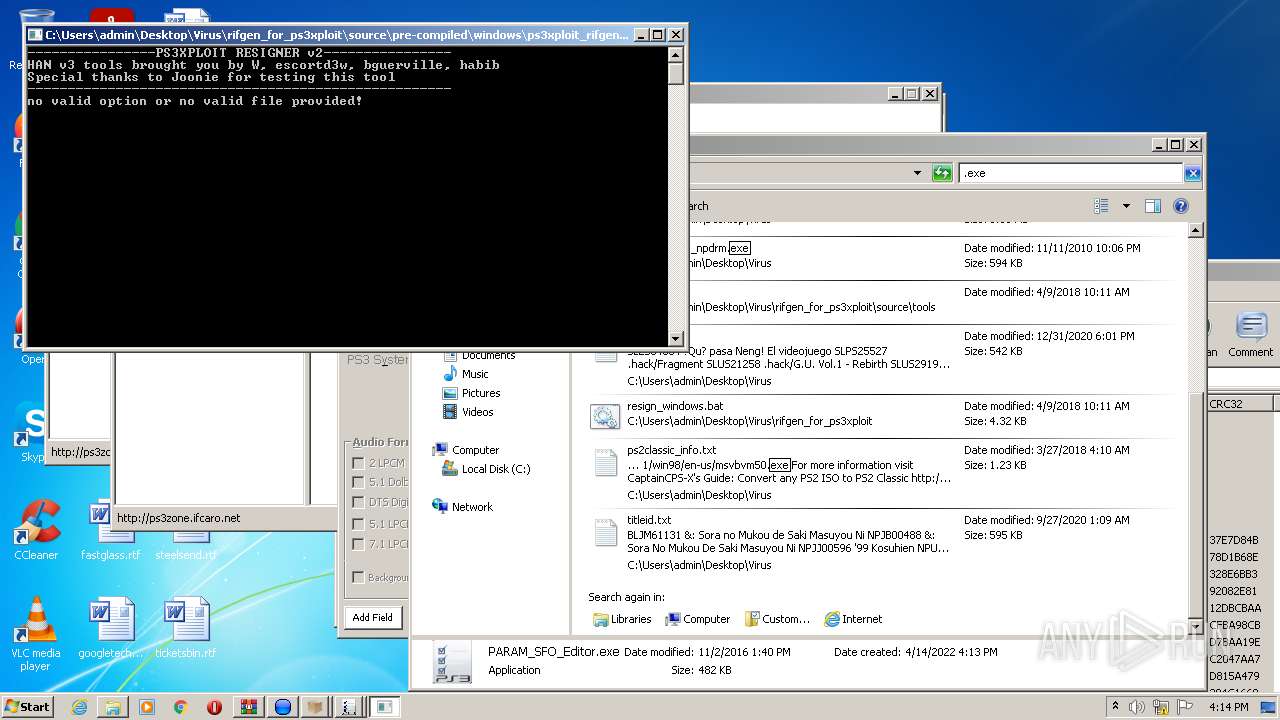This screenshot has width=1280, height=720.
Task: Select the titleid.txt document icon
Action: coord(605,533)
